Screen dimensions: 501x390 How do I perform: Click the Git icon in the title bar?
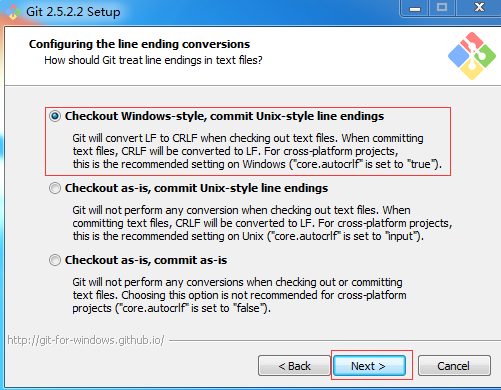(13, 12)
